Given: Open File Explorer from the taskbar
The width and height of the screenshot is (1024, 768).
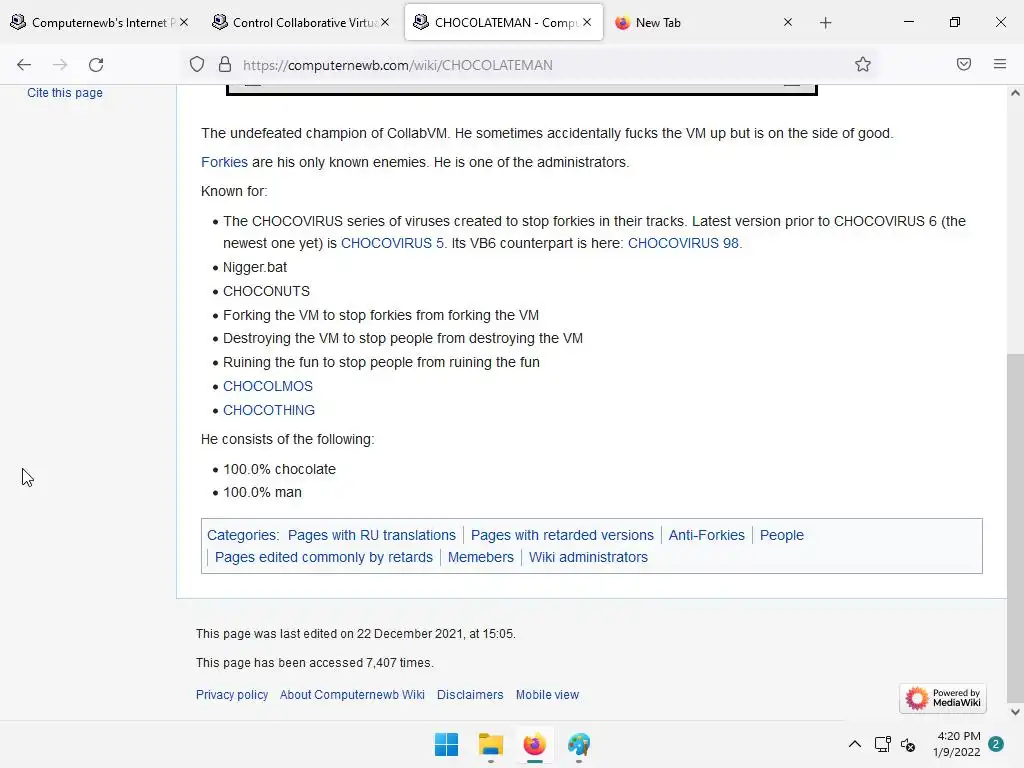Looking at the screenshot, I should 490,744.
